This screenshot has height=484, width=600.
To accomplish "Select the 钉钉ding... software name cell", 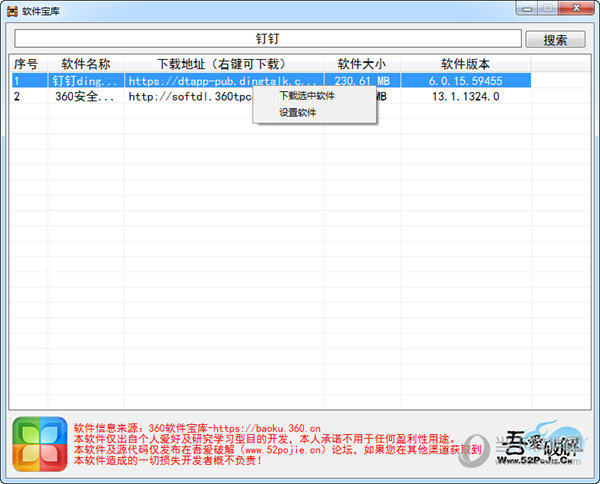I will pyautogui.click(x=86, y=81).
